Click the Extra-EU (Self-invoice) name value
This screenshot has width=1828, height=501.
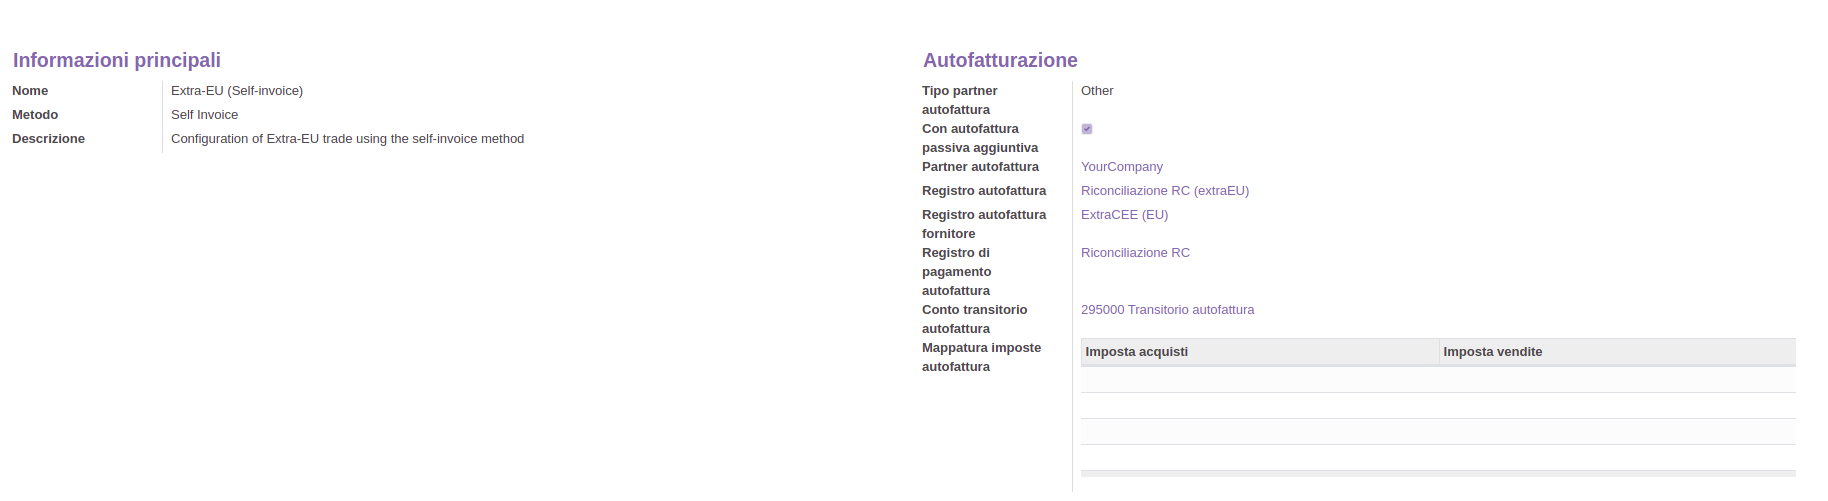tap(237, 91)
